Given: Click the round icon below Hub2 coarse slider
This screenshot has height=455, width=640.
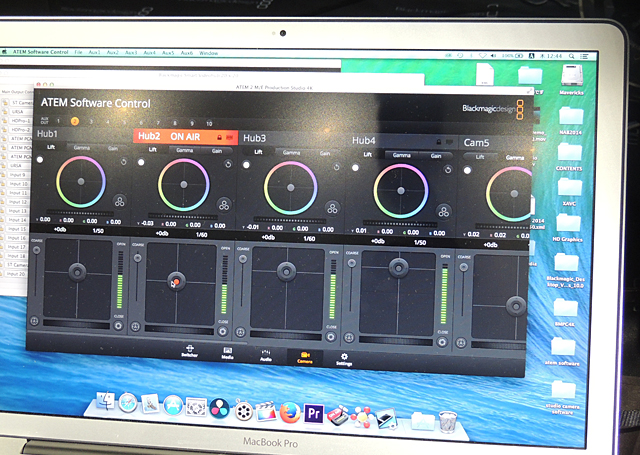Looking at the screenshot, I should [x=136, y=327].
